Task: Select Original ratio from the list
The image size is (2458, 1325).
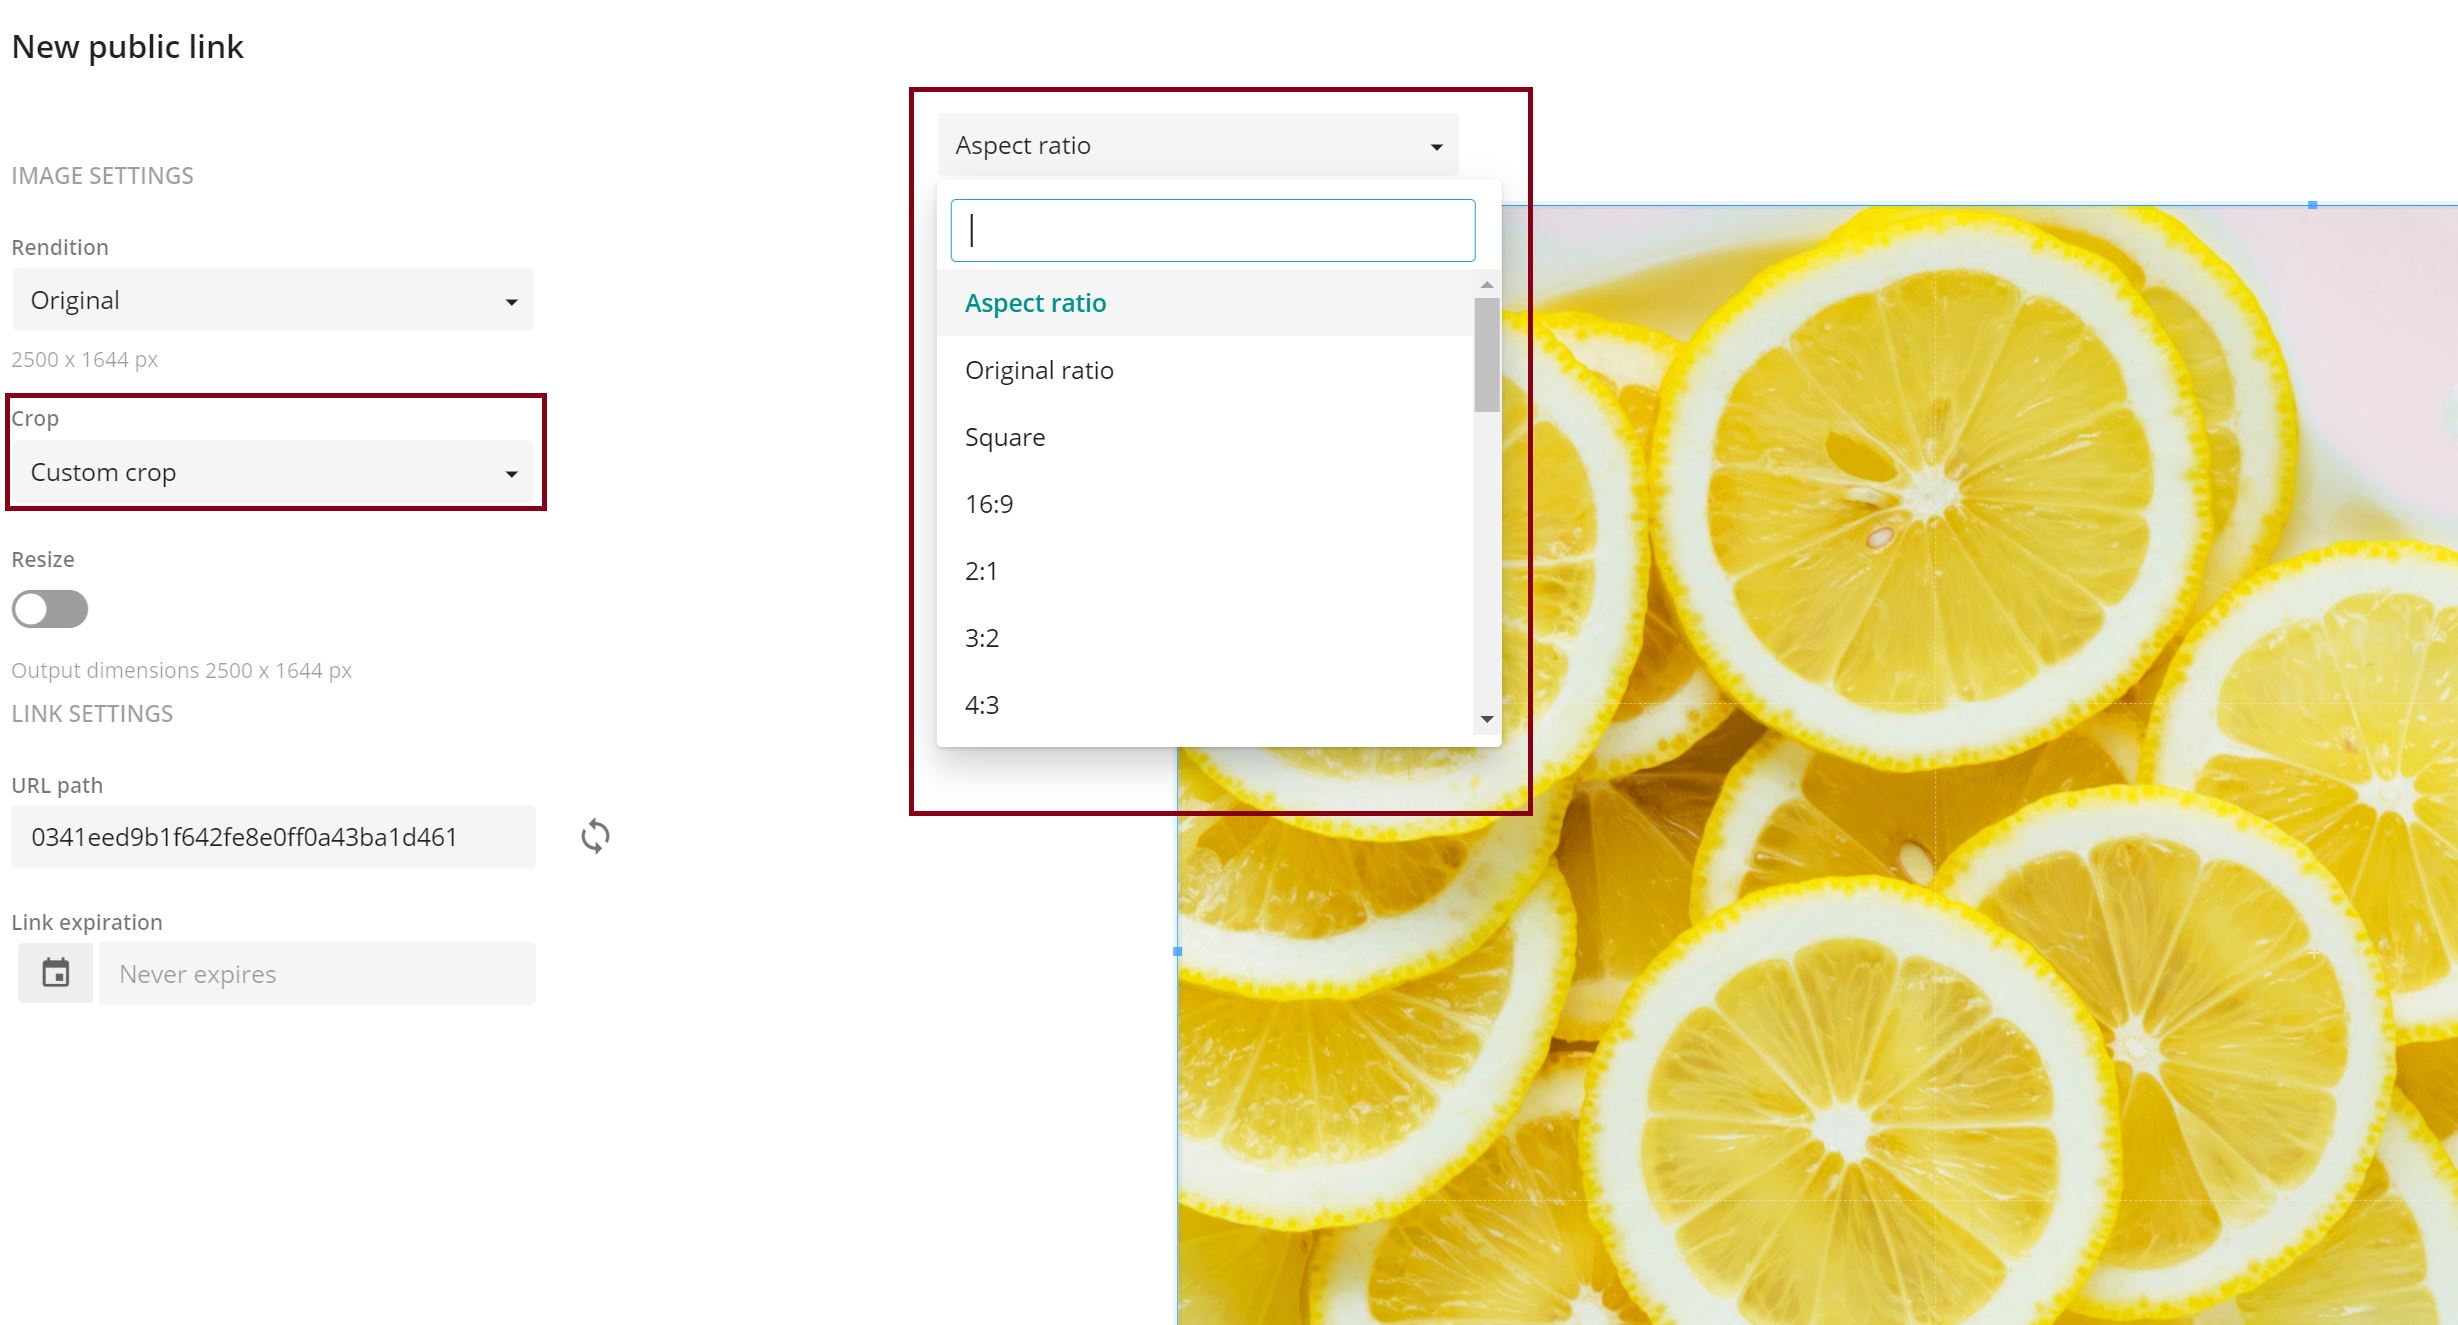Action: [1039, 370]
